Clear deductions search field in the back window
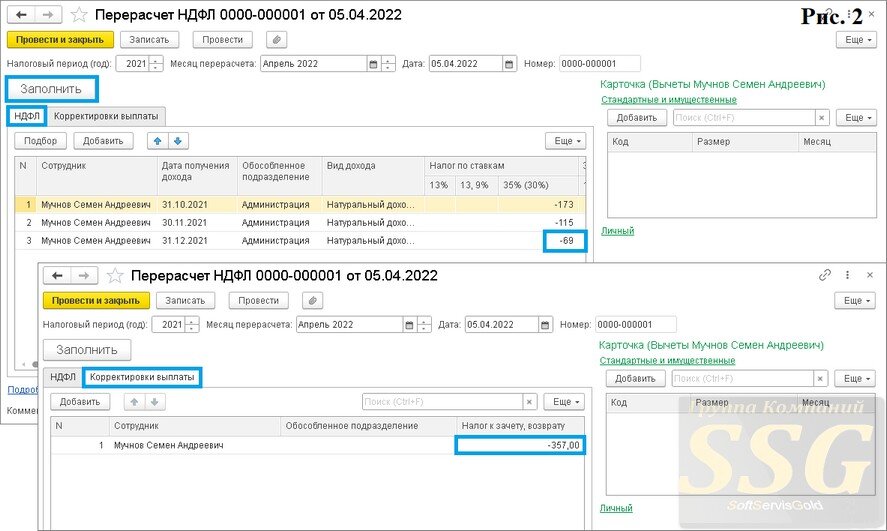The image size is (887, 531). pyautogui.click(x=821, y=118)
